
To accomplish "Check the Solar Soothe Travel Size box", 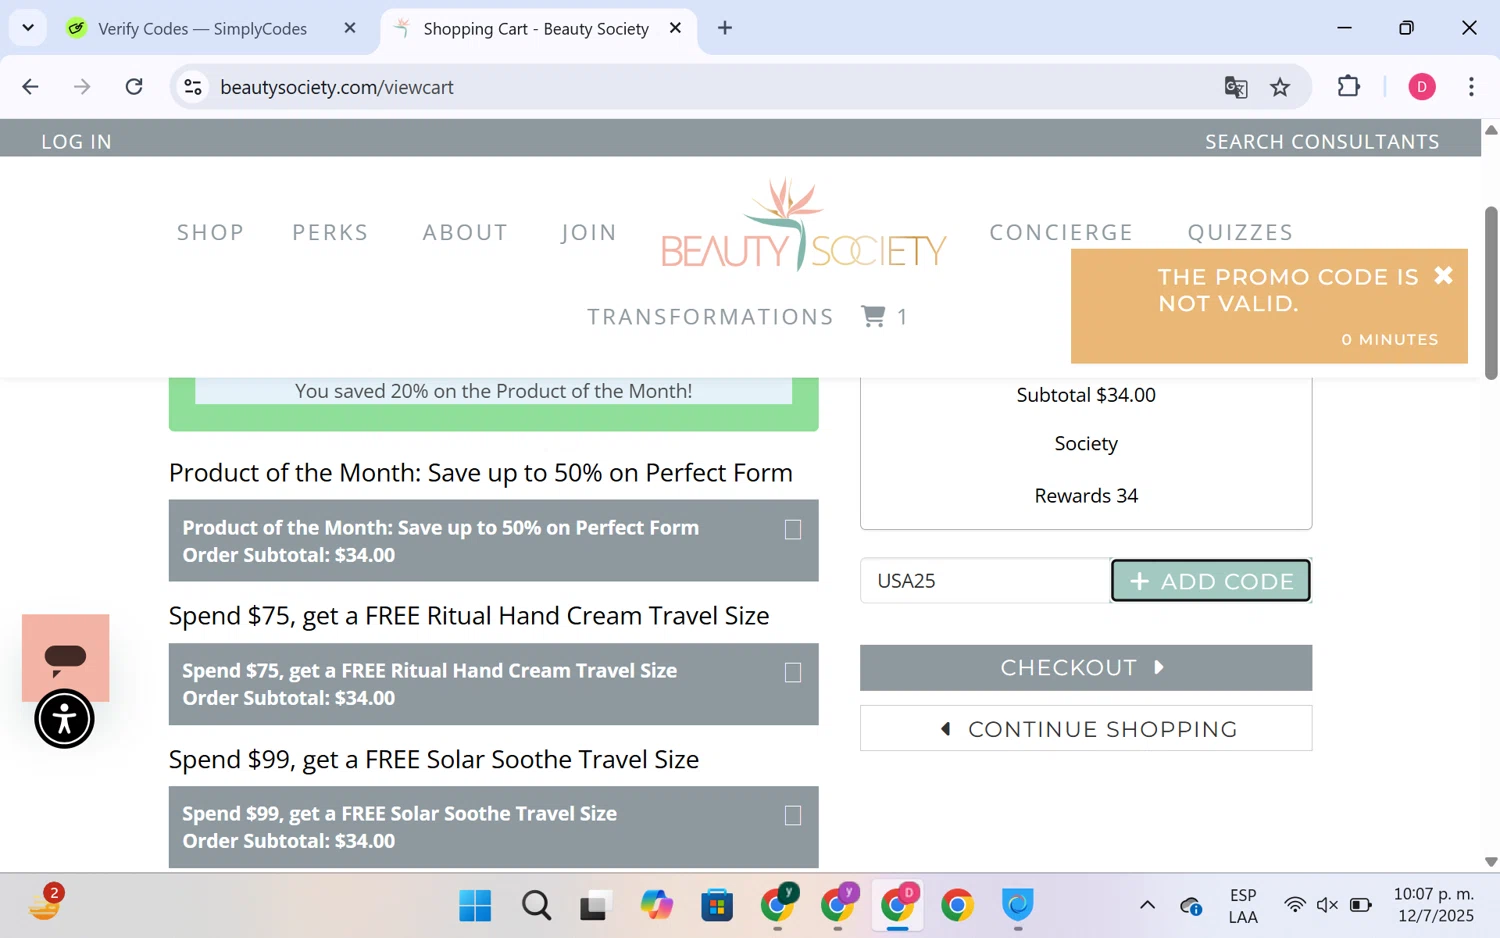I will tap(793, 816).
